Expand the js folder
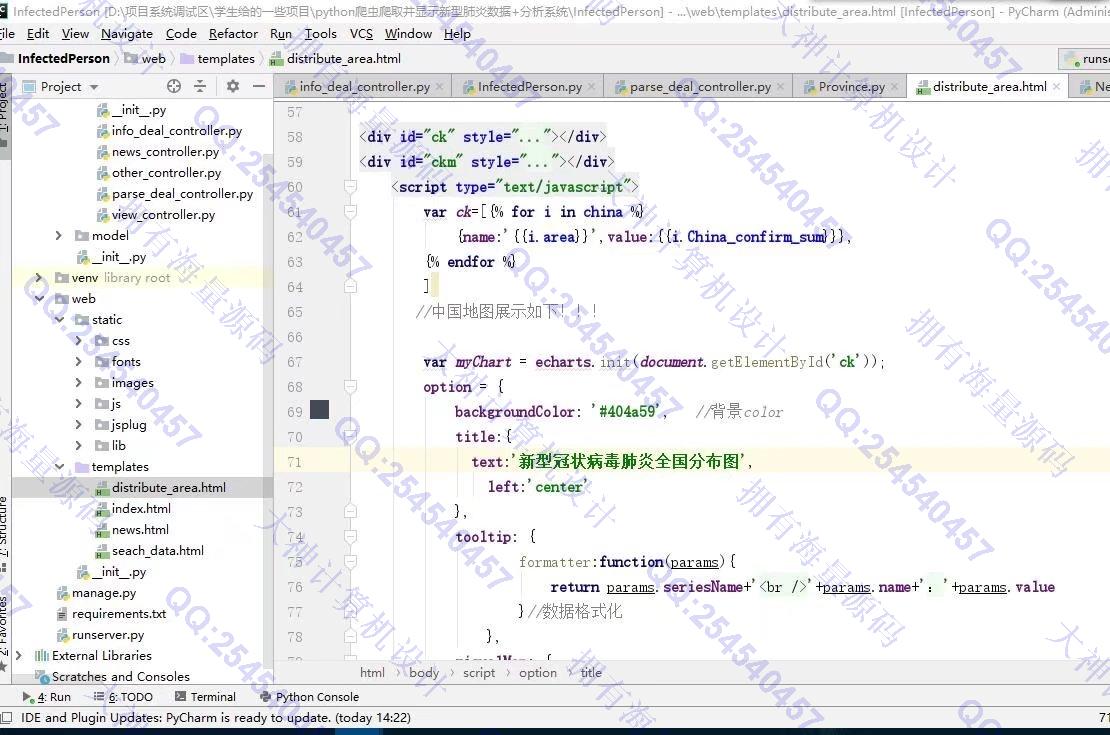1110x735 pixels. click(79, 404)
